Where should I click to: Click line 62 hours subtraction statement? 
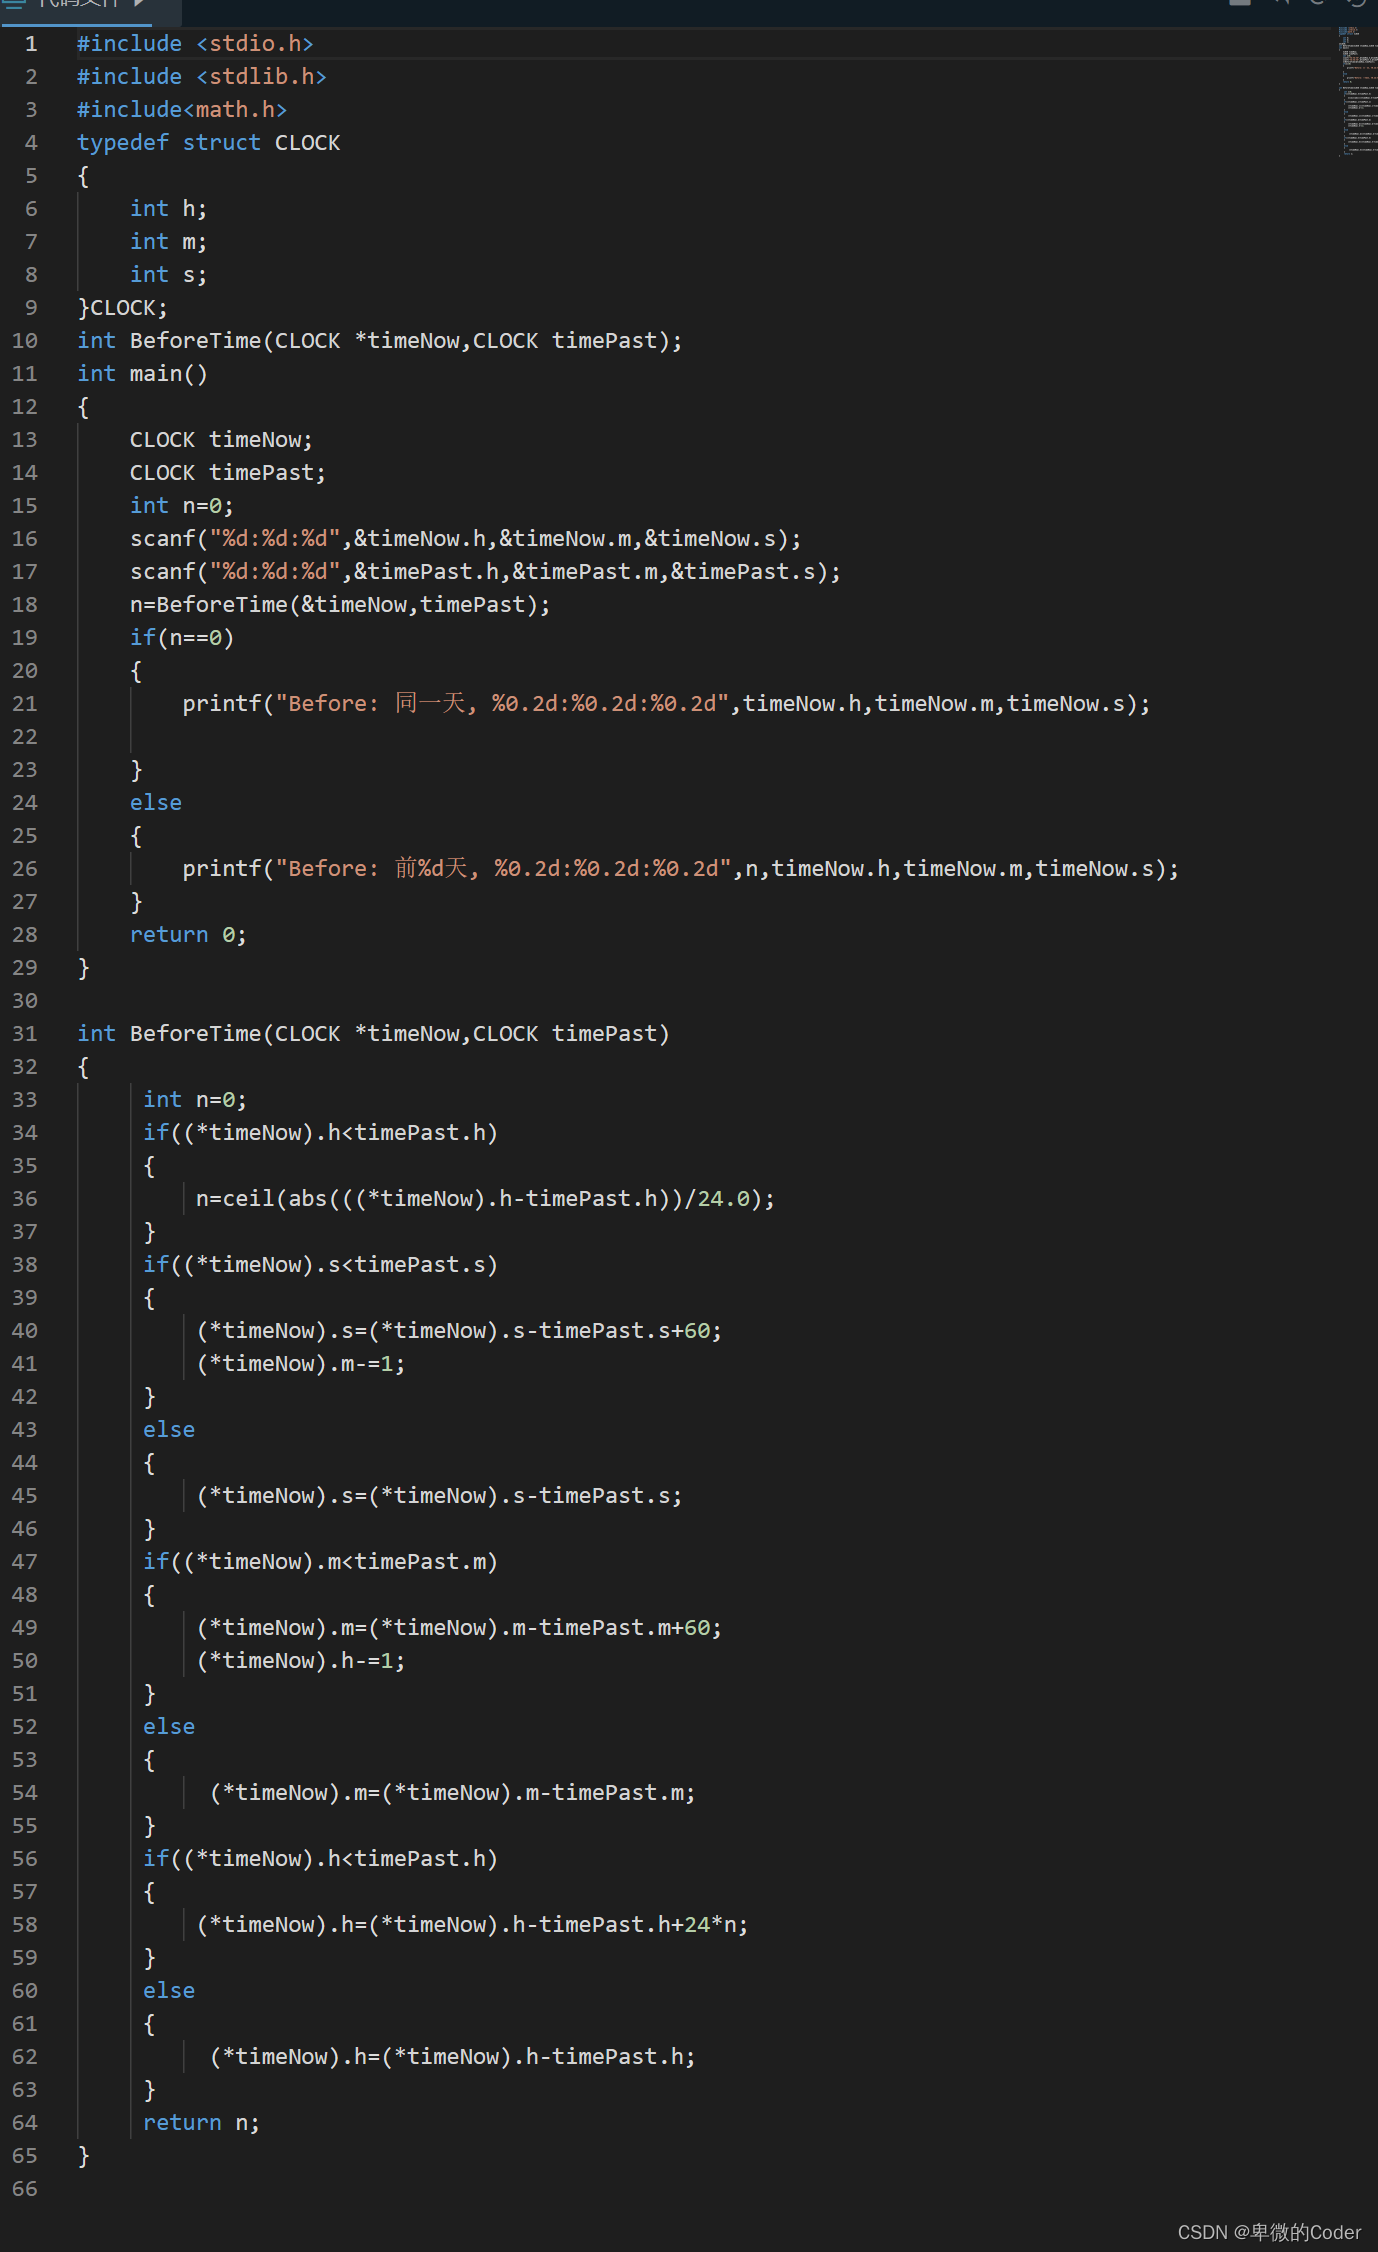(452, 2057)
